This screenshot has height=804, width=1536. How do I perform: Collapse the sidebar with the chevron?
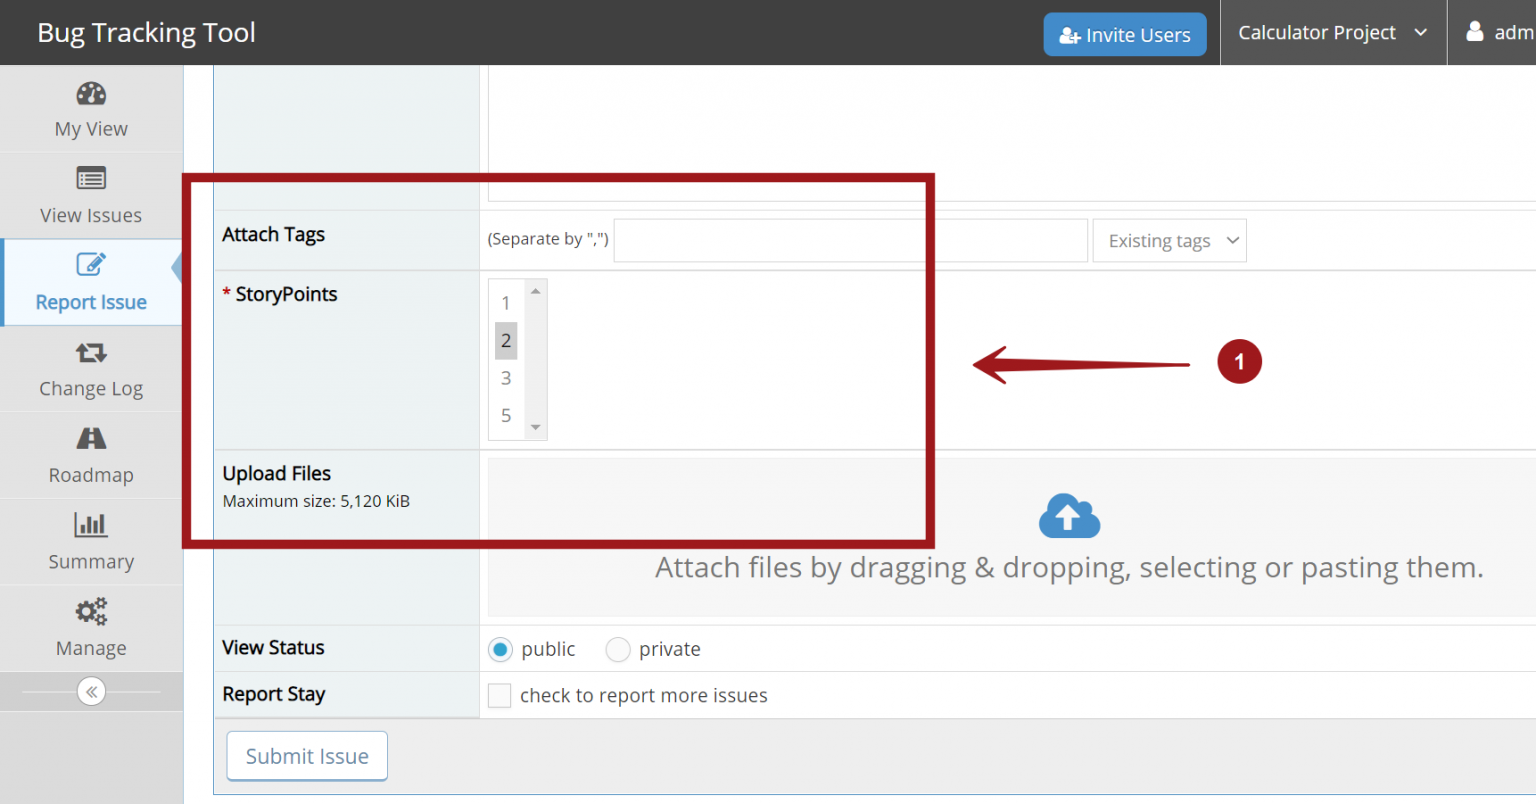[x=91, y=691]
